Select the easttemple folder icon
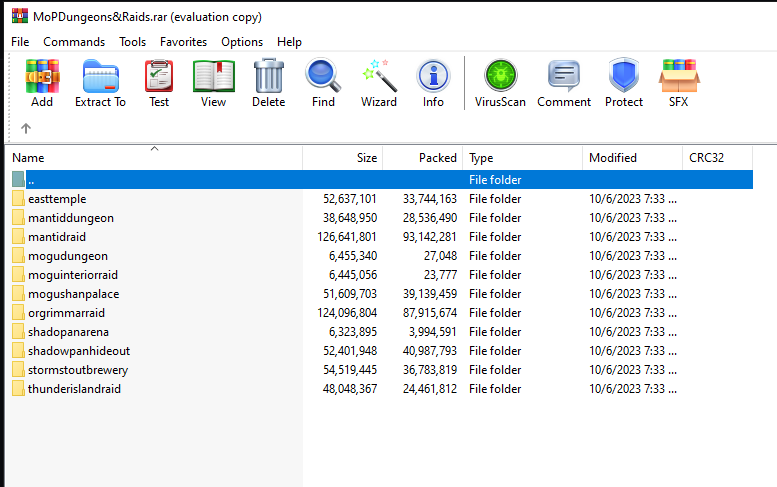This screenshot has width=777, height=487. 18,199
